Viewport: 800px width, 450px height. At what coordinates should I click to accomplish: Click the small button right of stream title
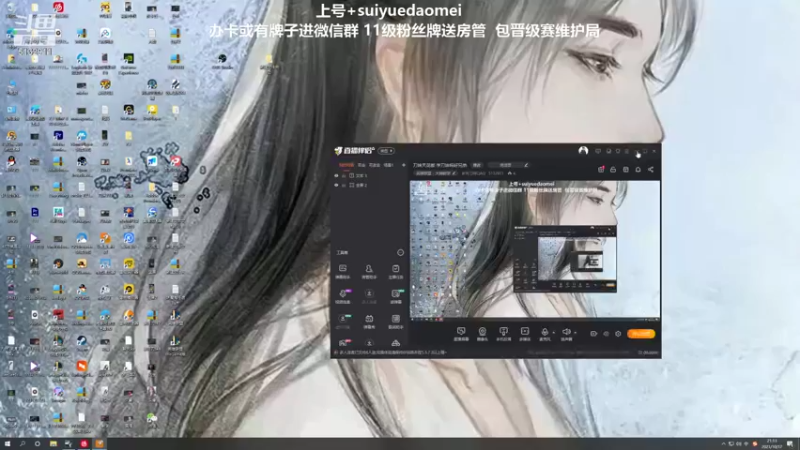pyautogui.click(x=477, y=165)
